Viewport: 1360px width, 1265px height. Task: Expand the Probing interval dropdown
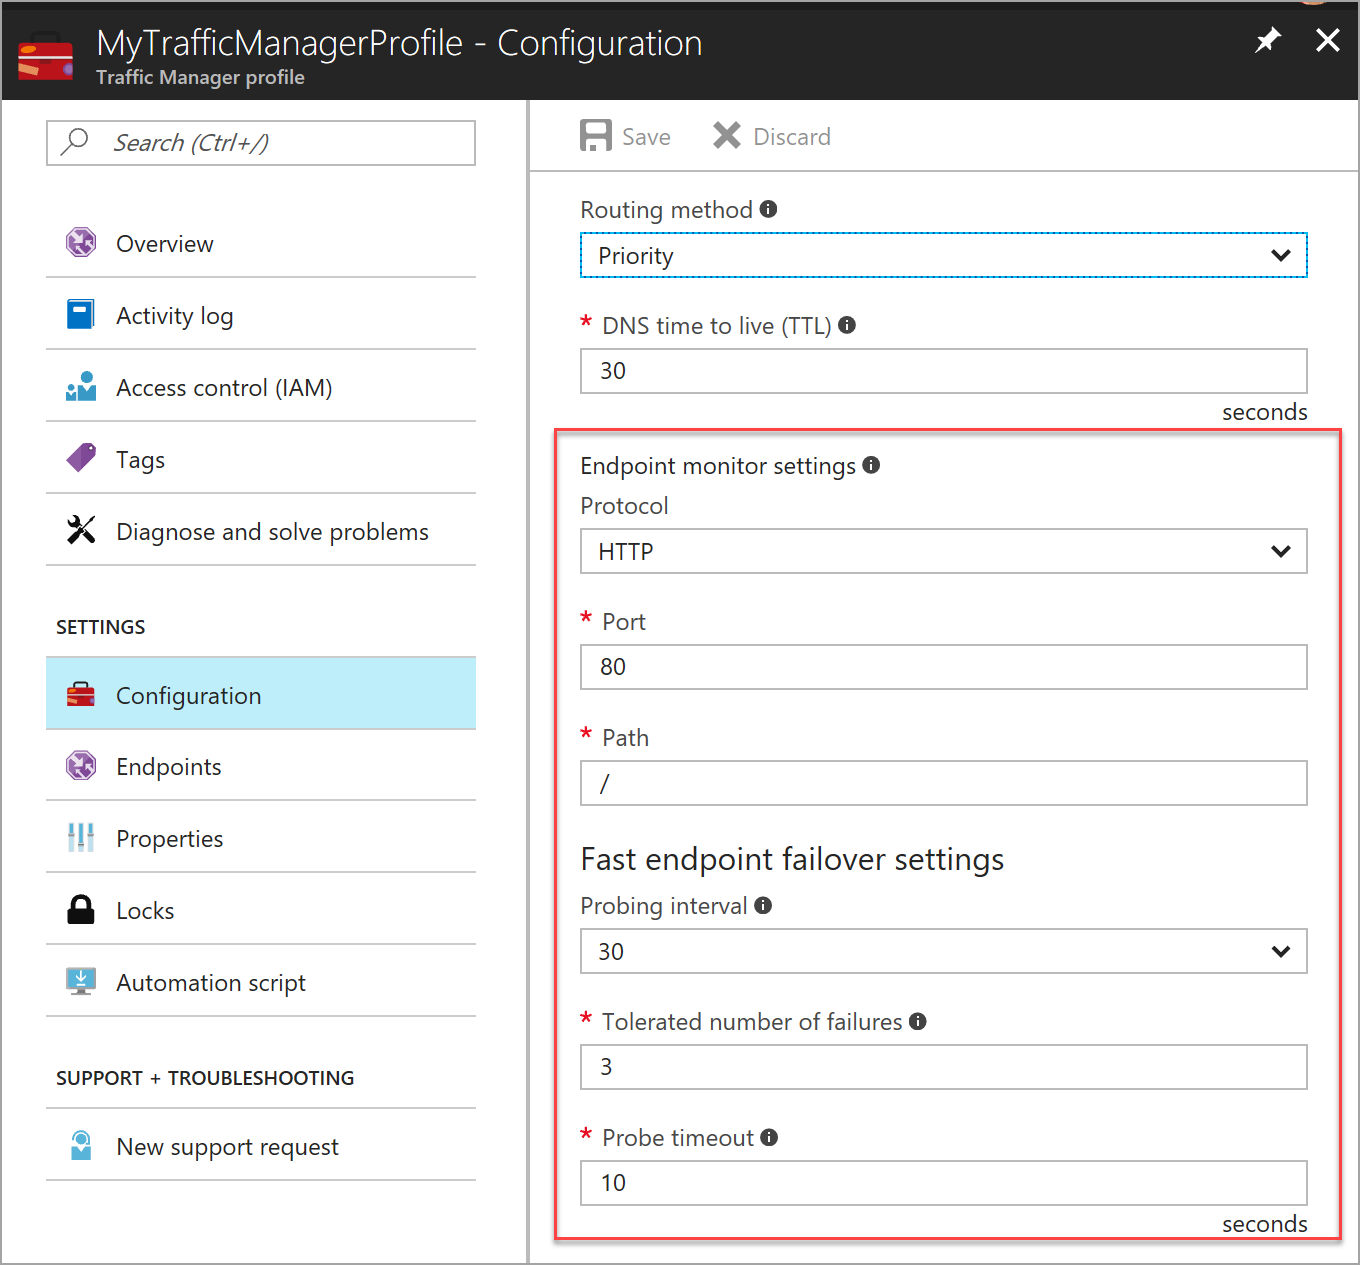point(943,952)
